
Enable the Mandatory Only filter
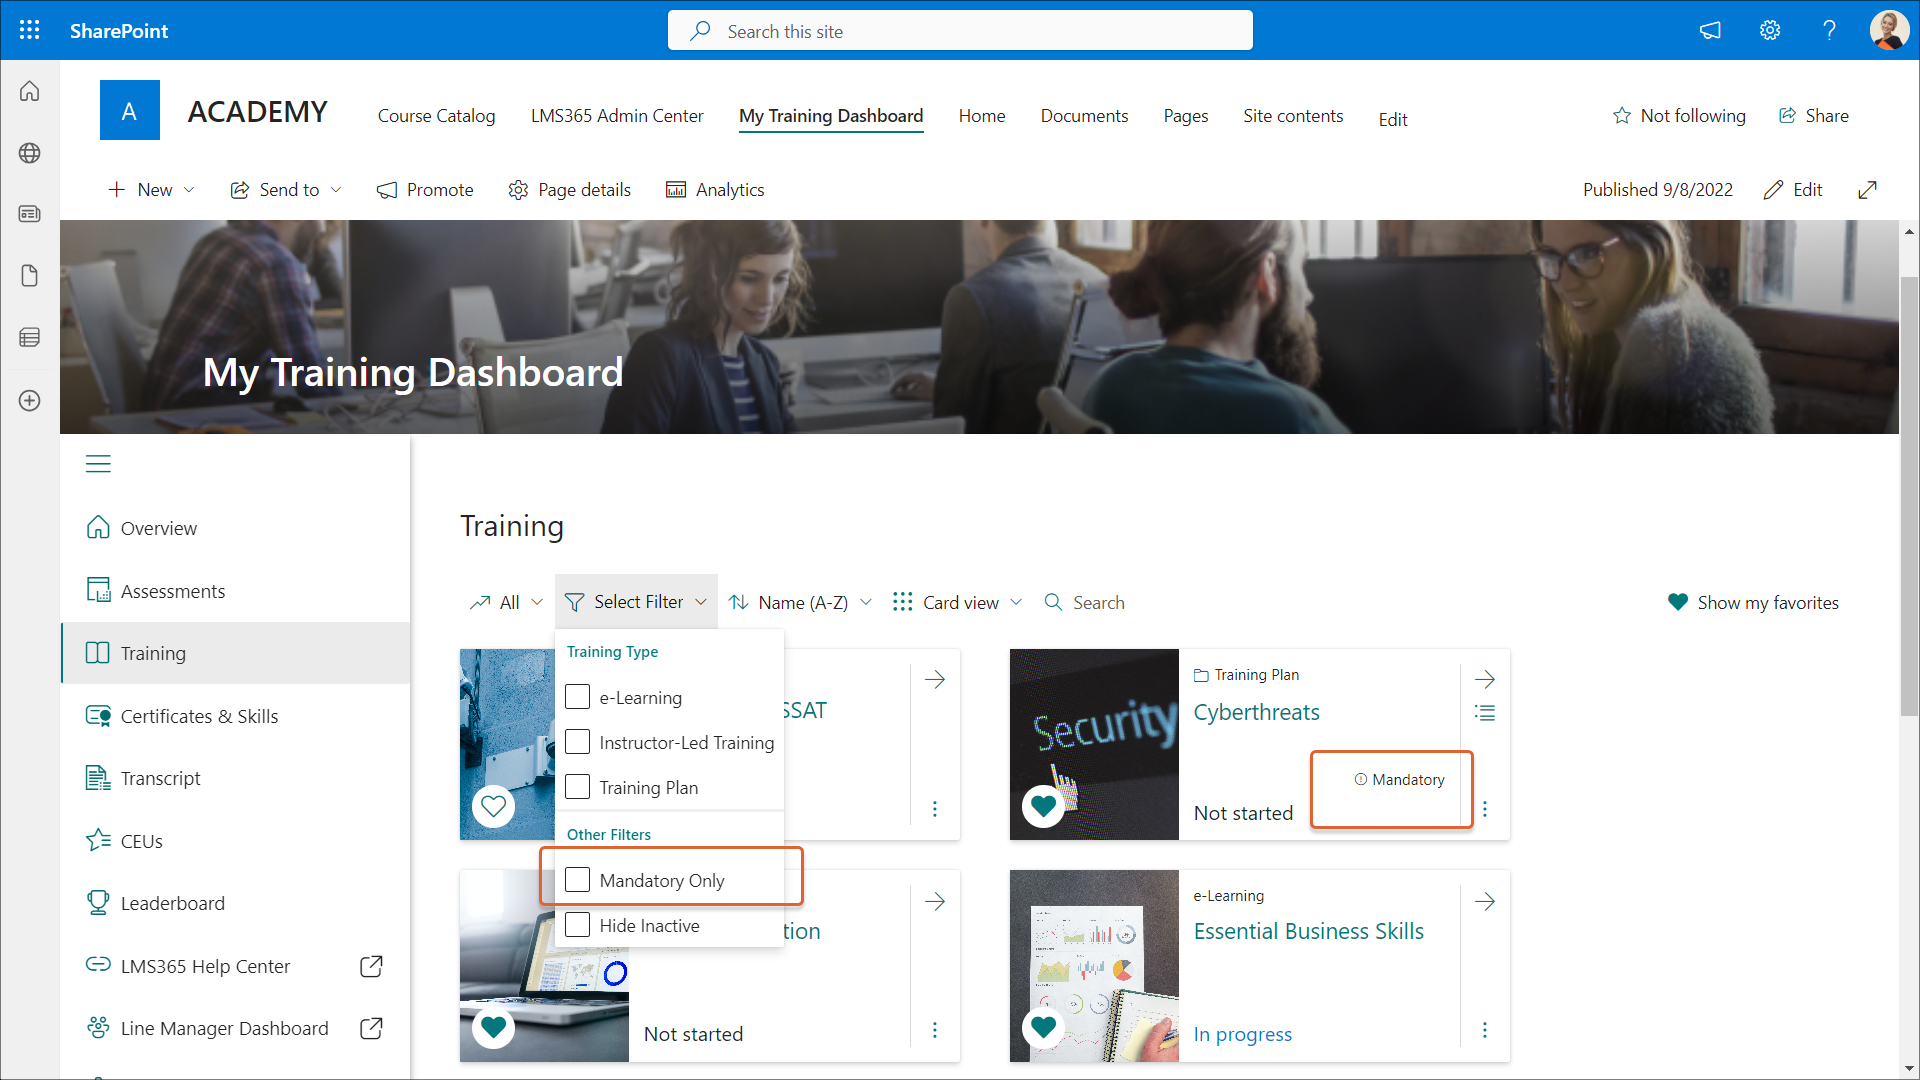pyautogui.click(x=578, y=880)
